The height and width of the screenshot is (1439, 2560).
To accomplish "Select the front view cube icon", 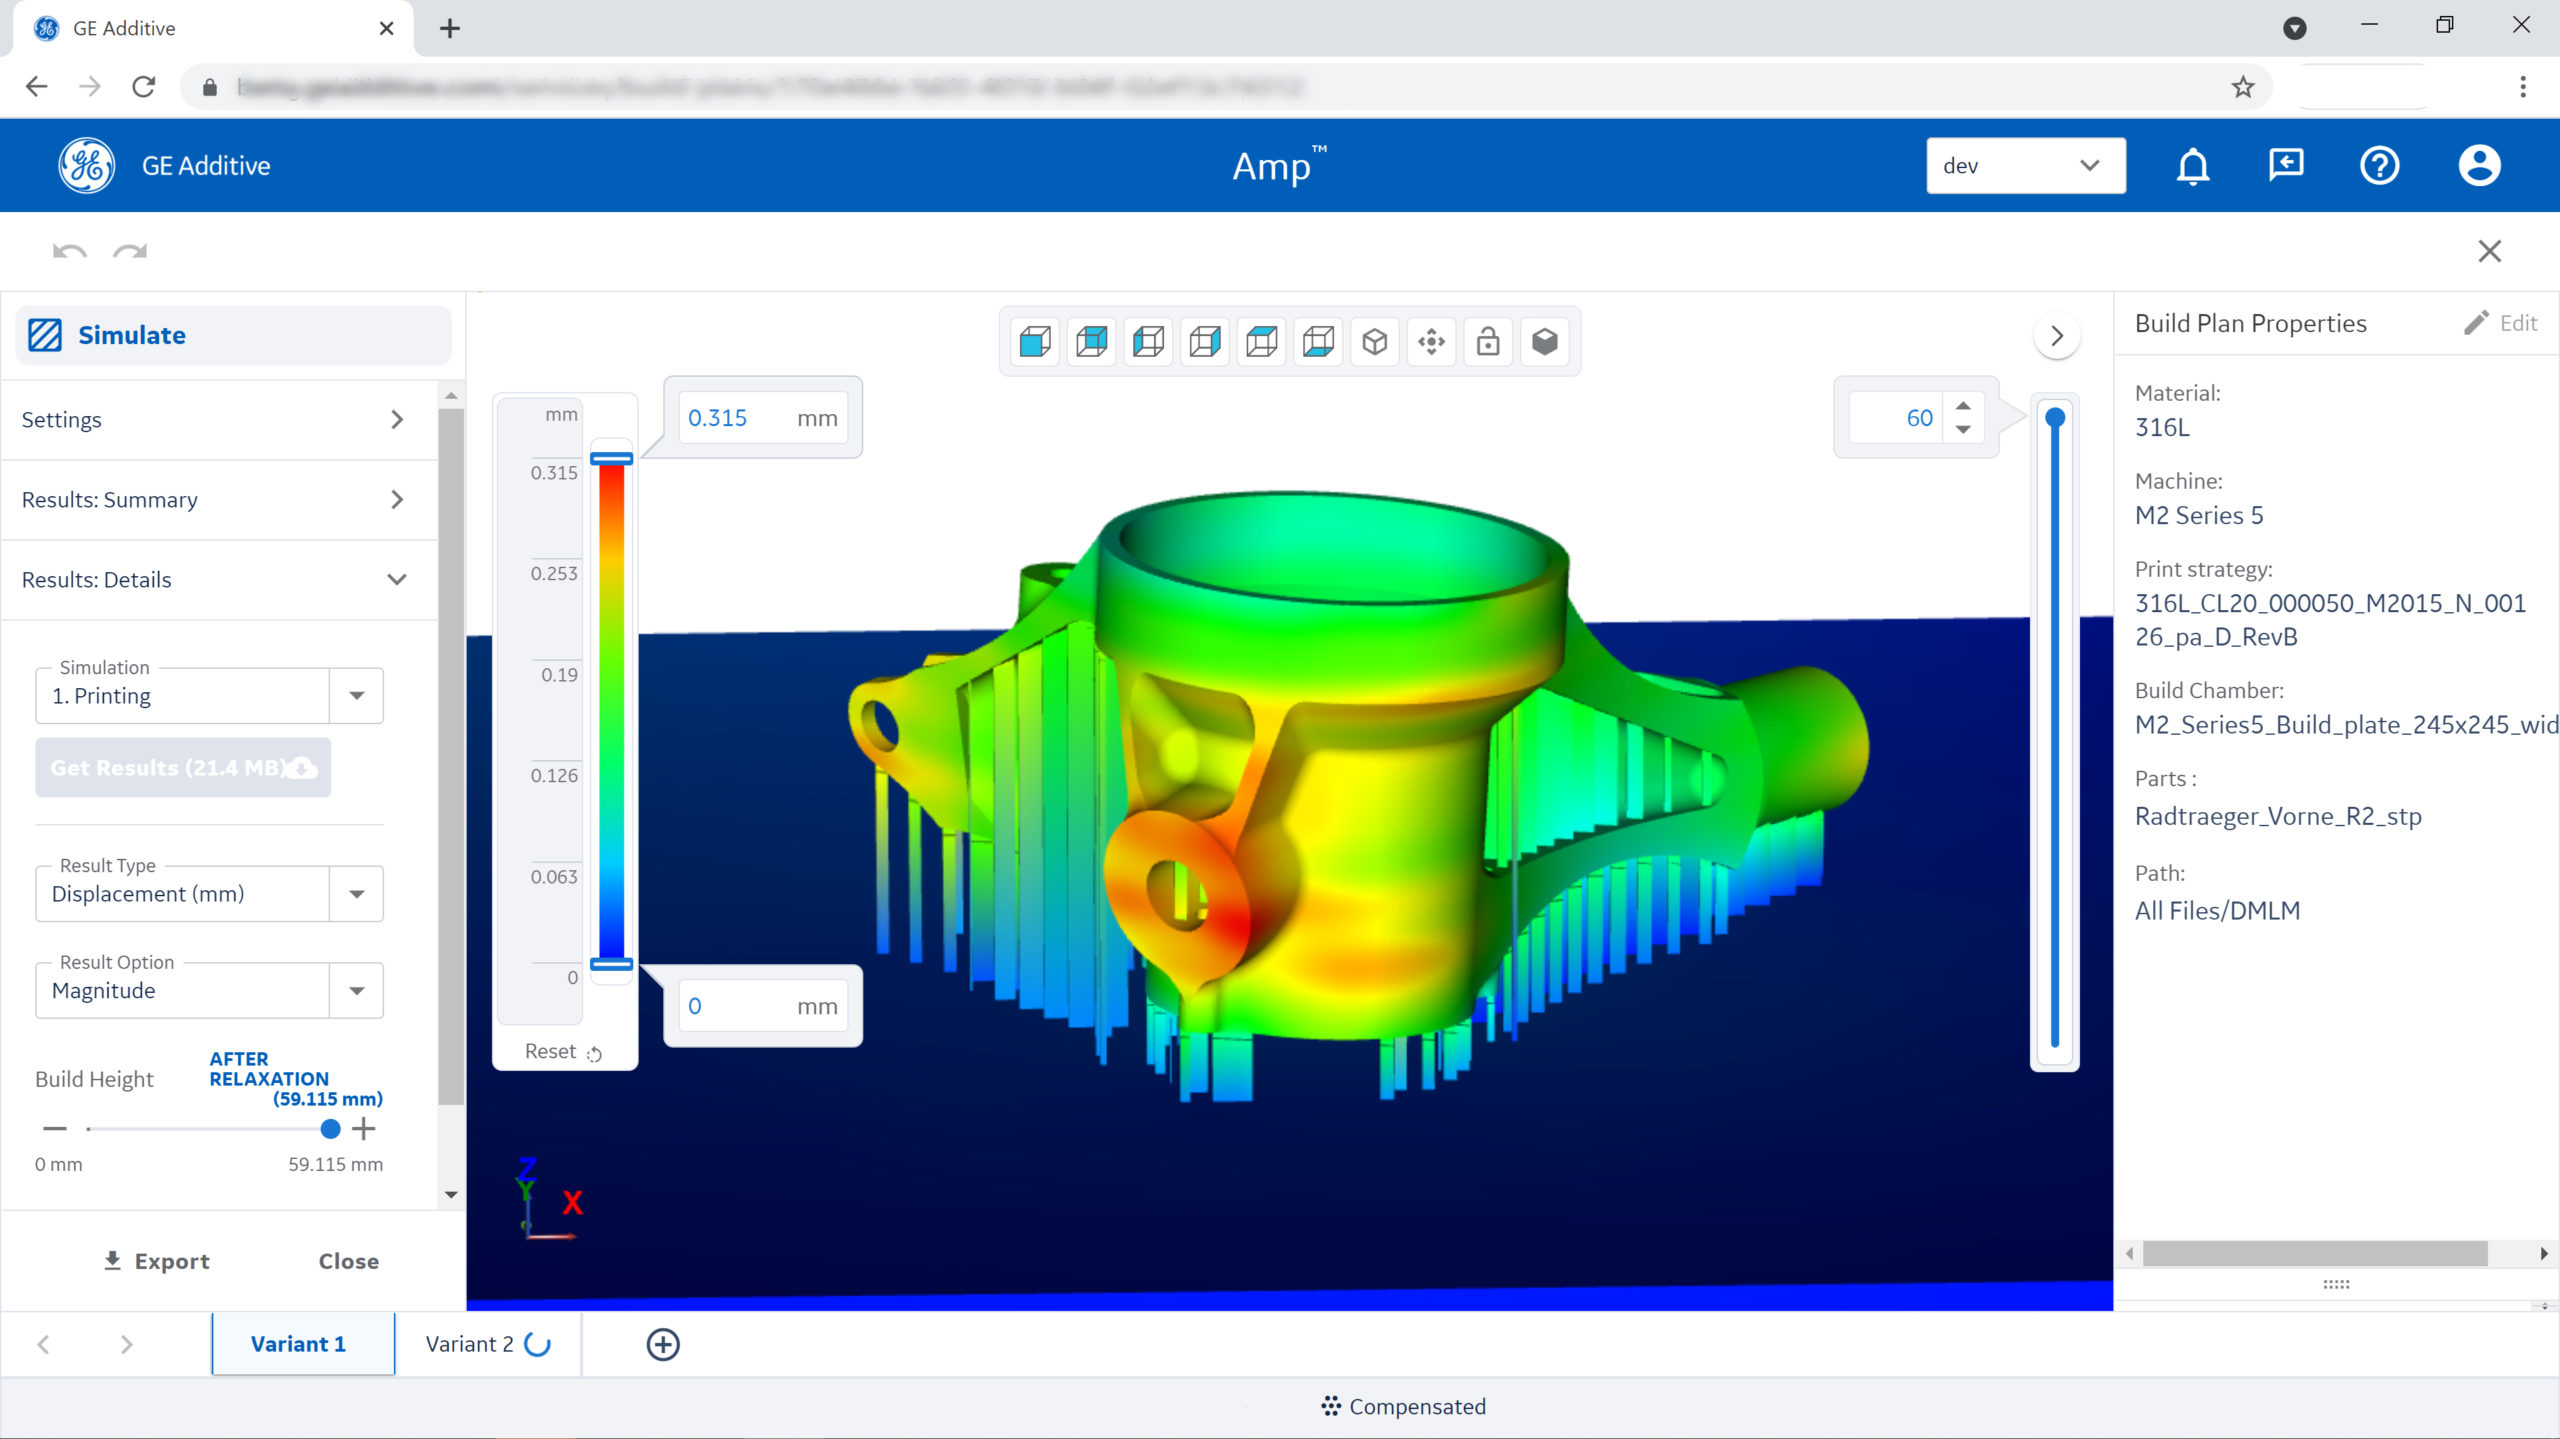I will [1033, 341].
